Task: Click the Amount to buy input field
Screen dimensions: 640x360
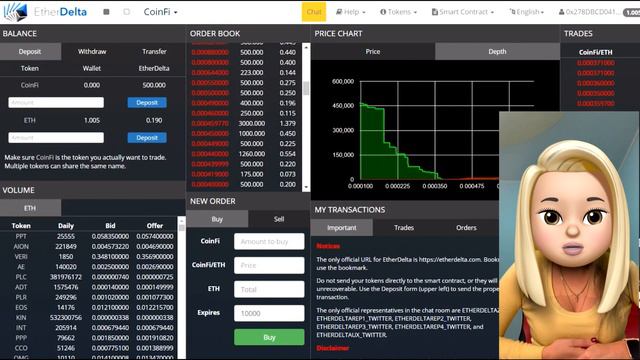Action: [x=269, y=242]
